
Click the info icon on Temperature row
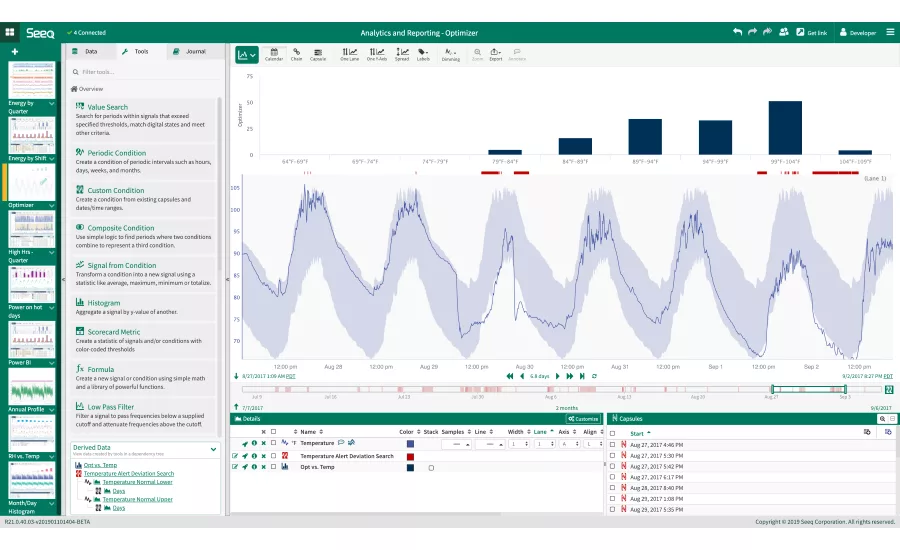pyautogui.click(x=254, y=443)
